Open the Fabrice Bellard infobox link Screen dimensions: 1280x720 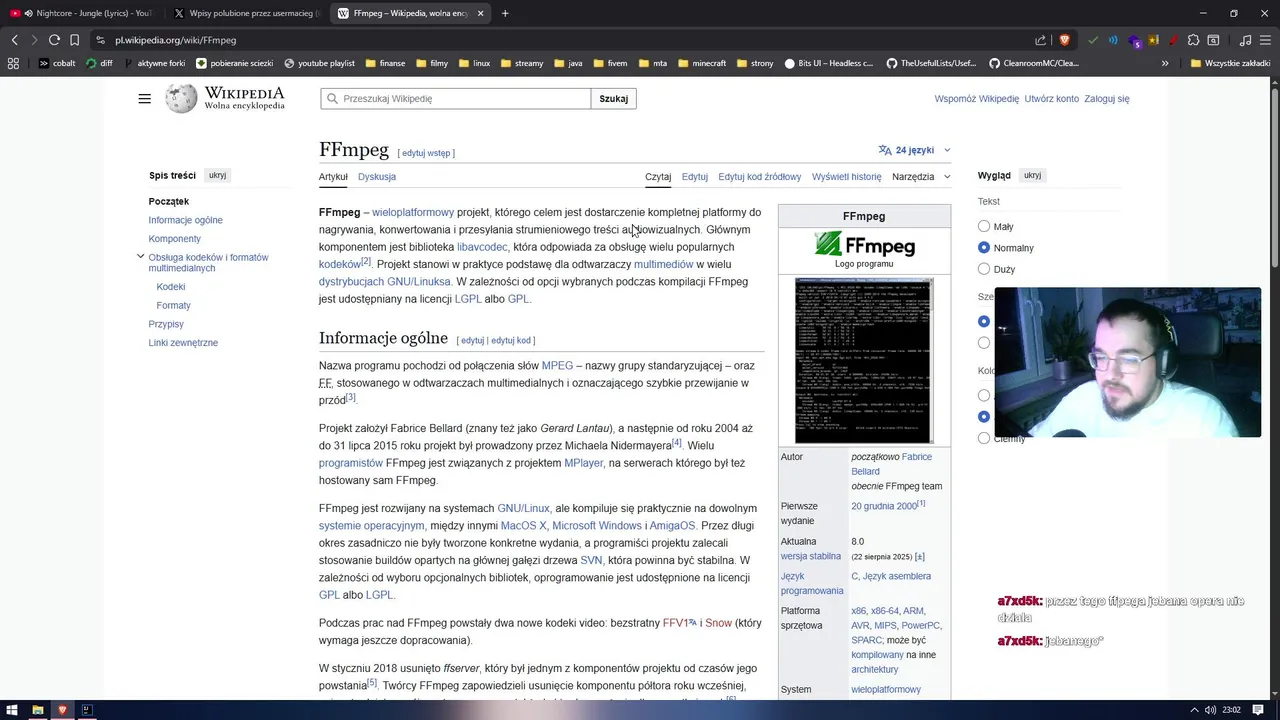pyautogui.click(x=891, y=464)
